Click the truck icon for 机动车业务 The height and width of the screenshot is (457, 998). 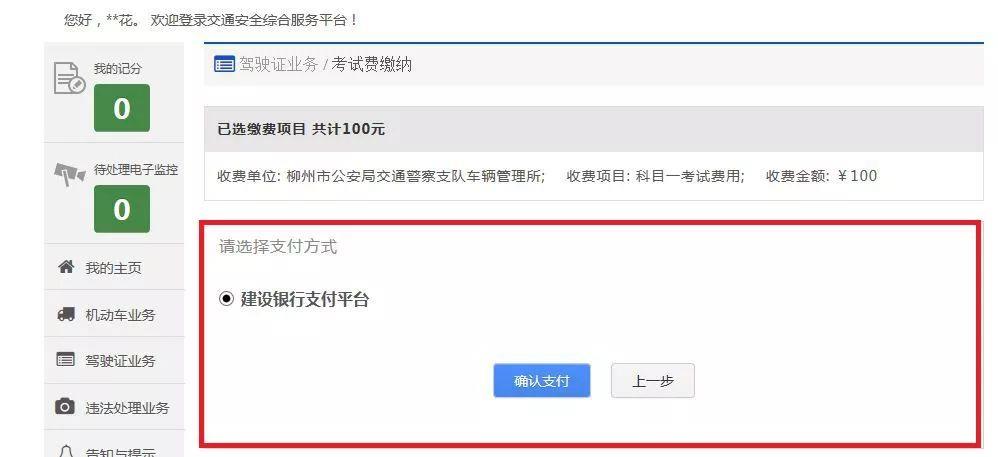pos(66,314)
